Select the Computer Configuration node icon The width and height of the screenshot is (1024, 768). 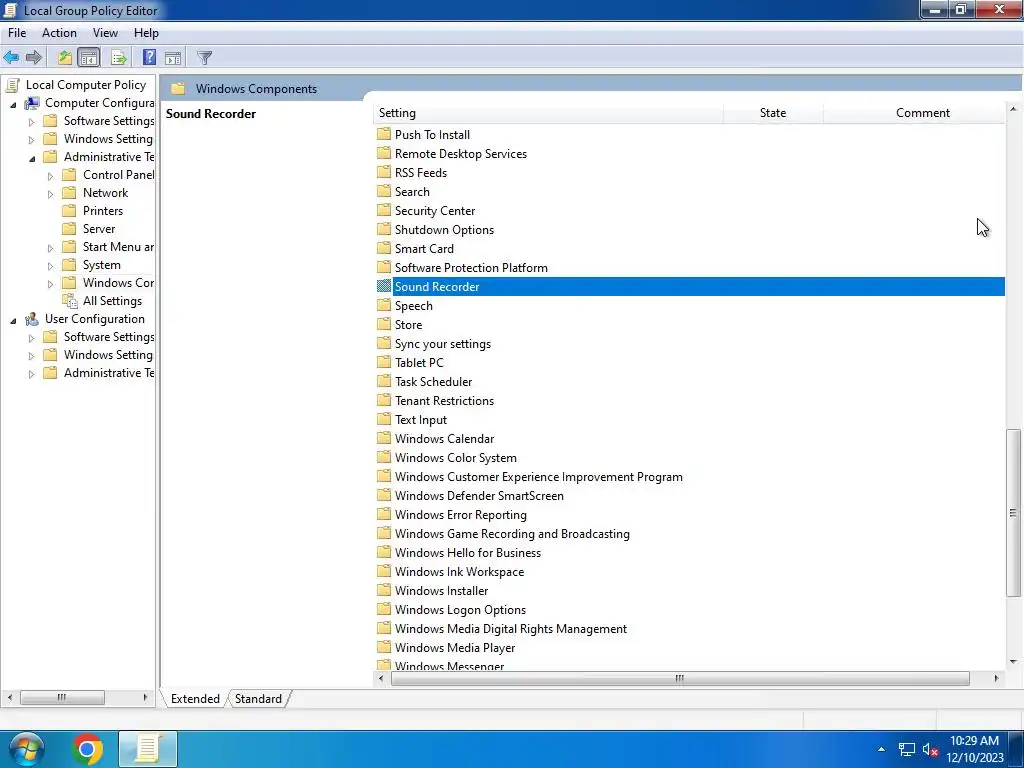point(31,103)
